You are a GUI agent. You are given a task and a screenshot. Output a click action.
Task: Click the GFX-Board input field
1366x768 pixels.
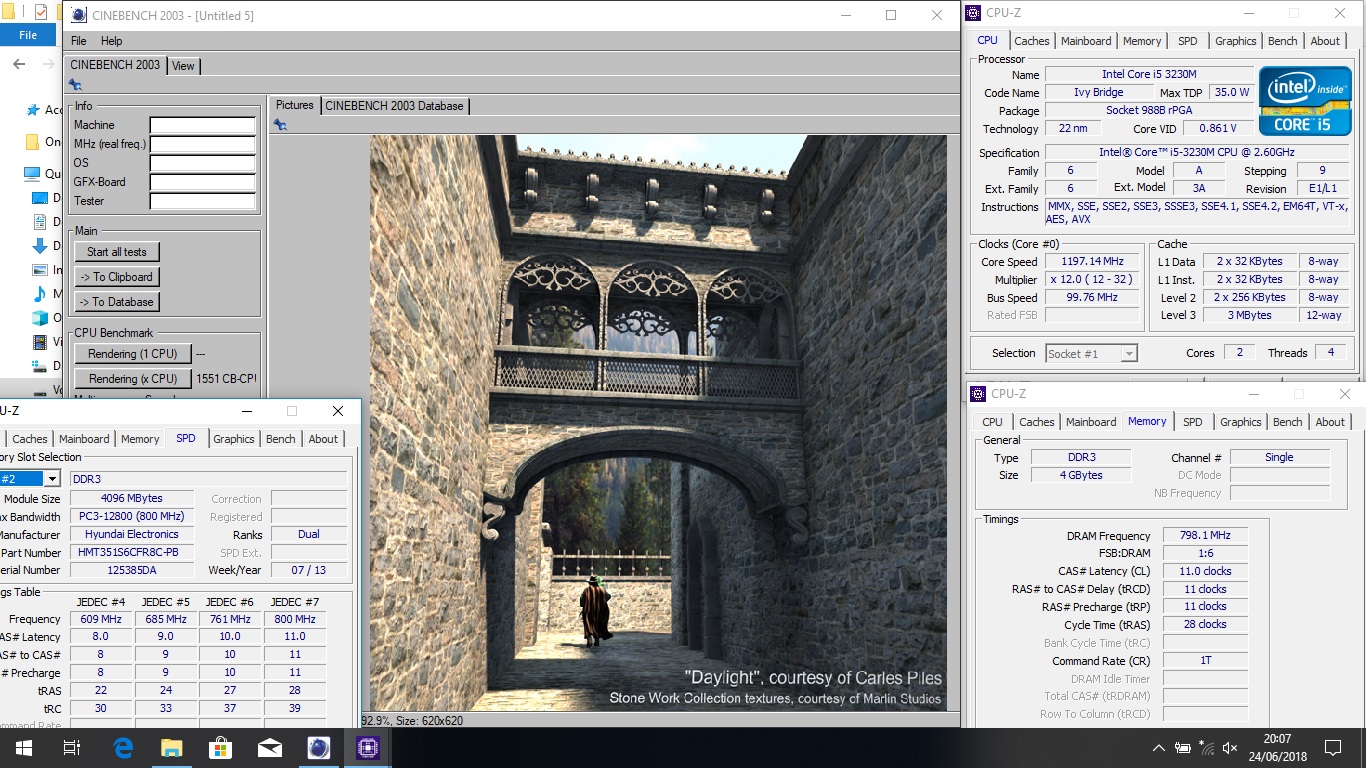point(203,182)
